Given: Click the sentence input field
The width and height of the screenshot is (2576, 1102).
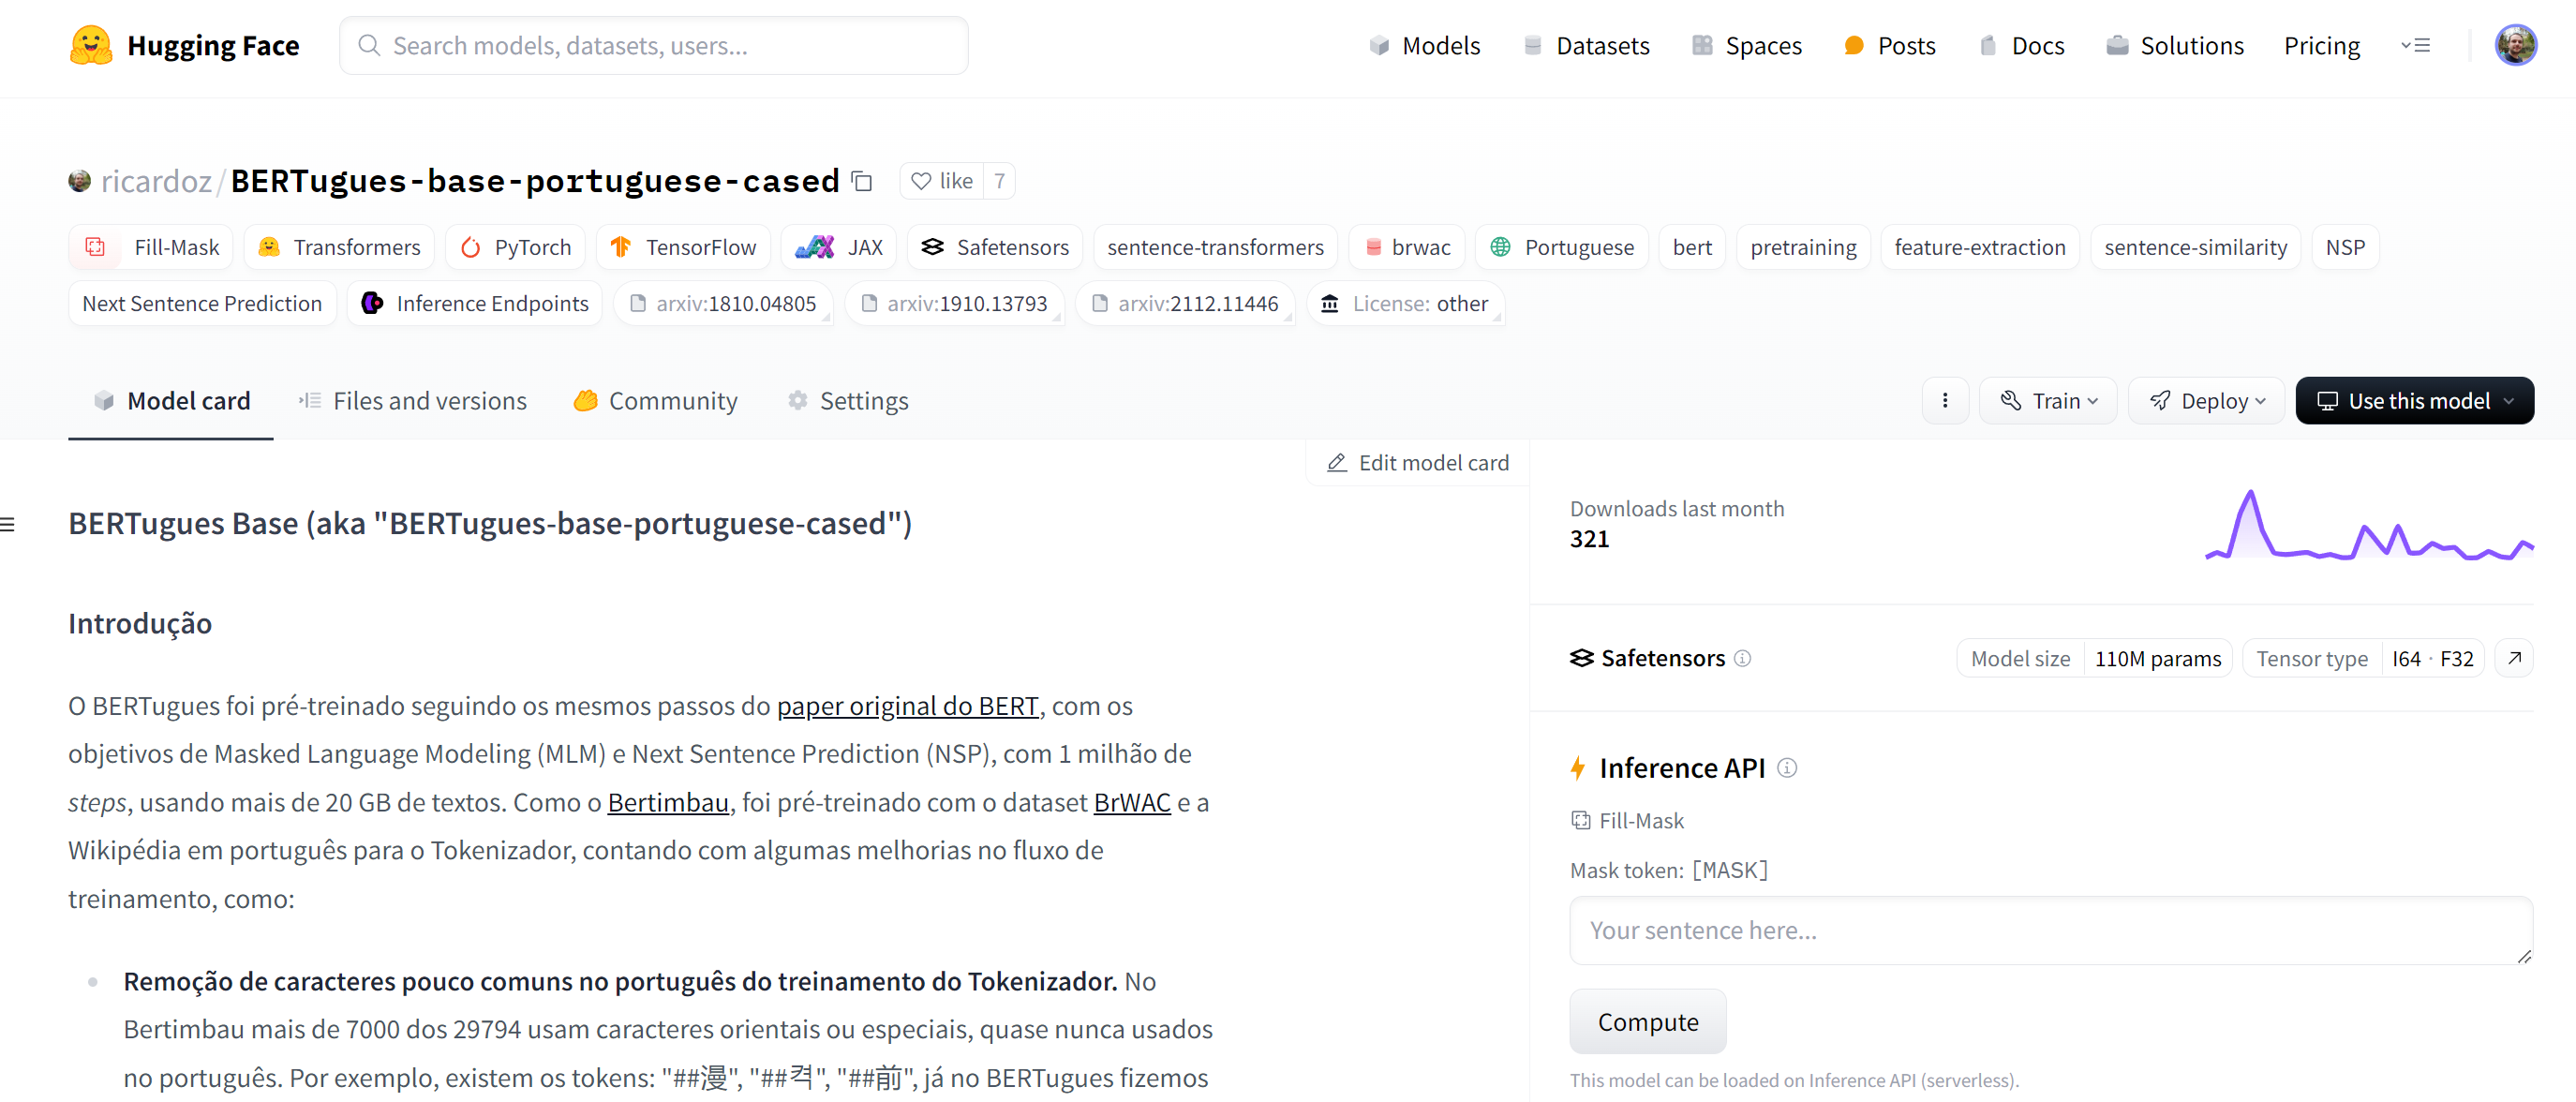Looking at the screenshot, I should point(2047,930).
